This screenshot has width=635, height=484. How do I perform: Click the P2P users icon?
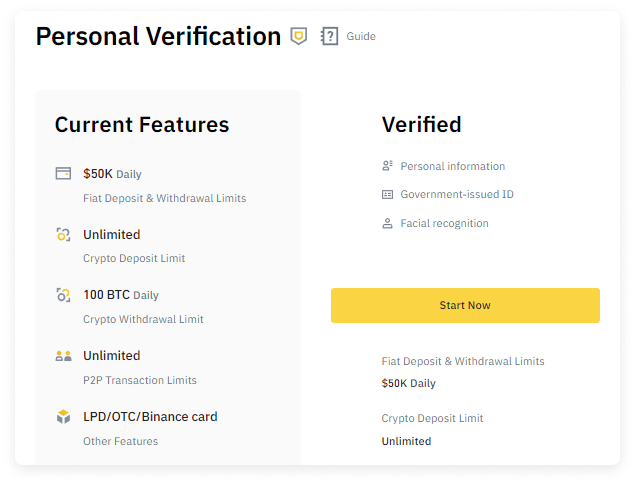click(x=63, y=356)
